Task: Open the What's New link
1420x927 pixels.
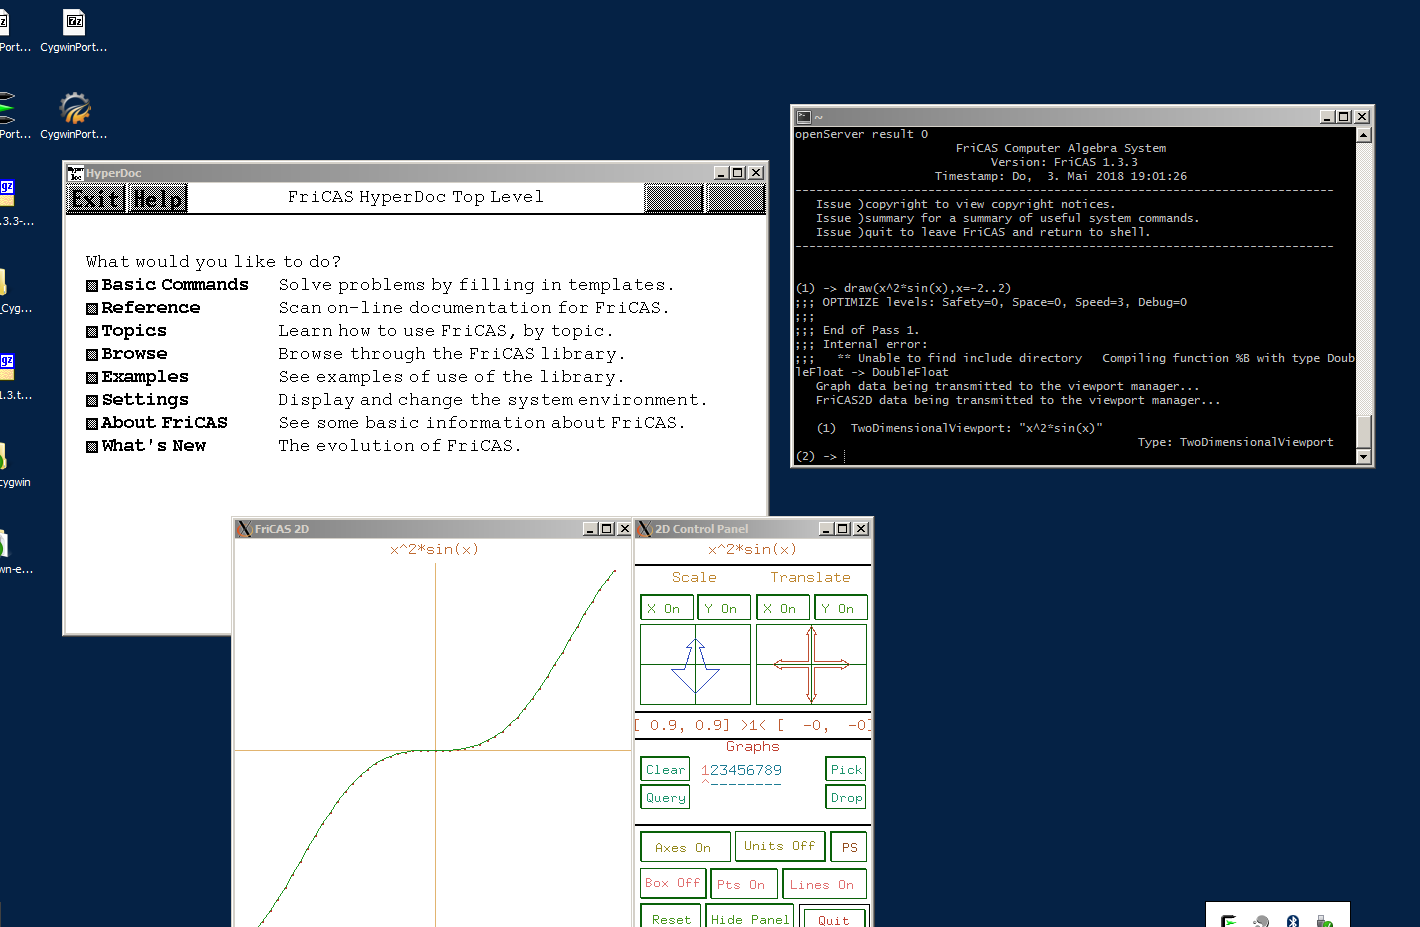Action: 153,446
